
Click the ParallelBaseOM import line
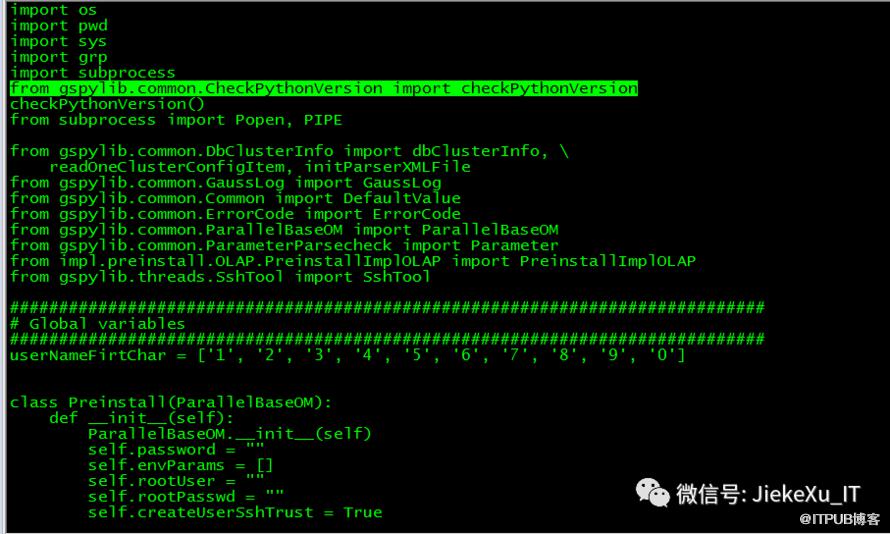pyautogui.click(x=284, y=229)
